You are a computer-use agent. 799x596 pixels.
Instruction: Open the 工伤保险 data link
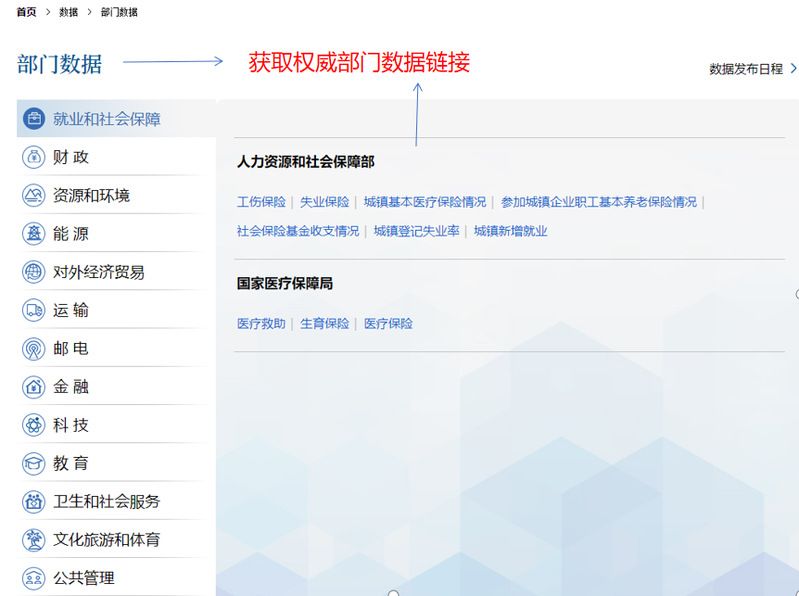click(x=261, y=202)
